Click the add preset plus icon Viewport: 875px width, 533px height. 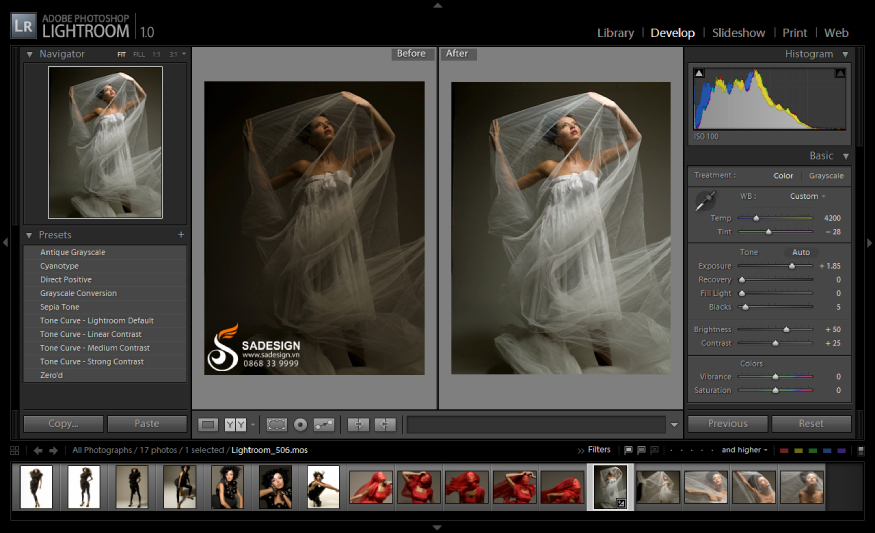pos(181,235)
